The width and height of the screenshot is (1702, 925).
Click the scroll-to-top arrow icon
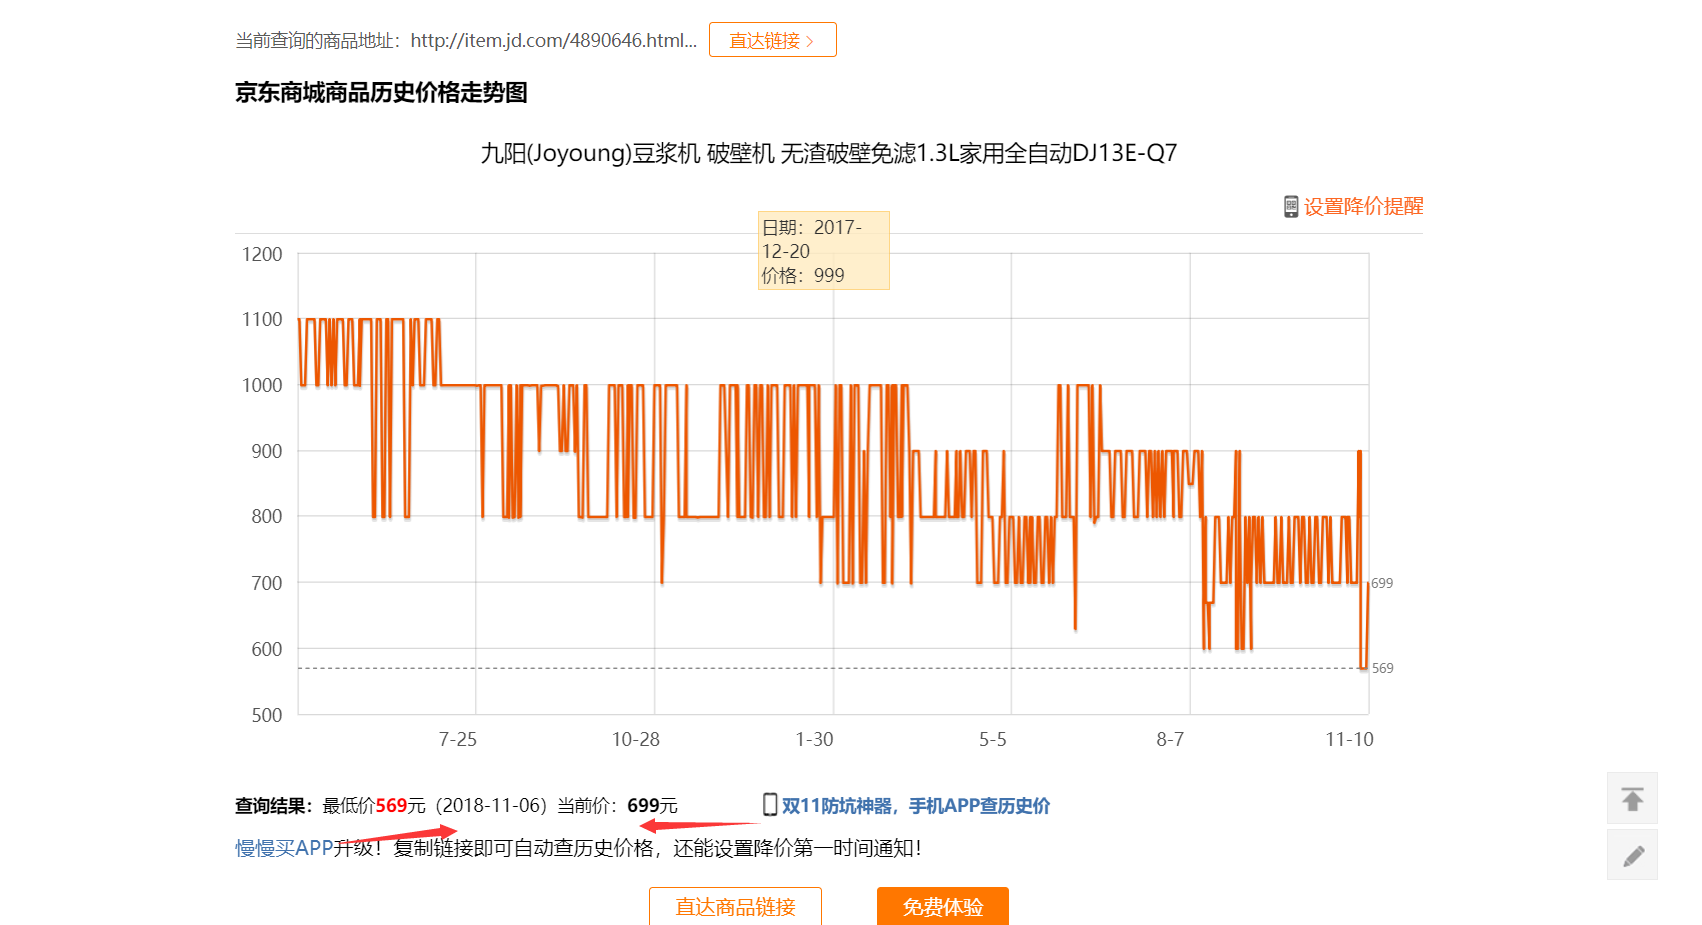1632,798
